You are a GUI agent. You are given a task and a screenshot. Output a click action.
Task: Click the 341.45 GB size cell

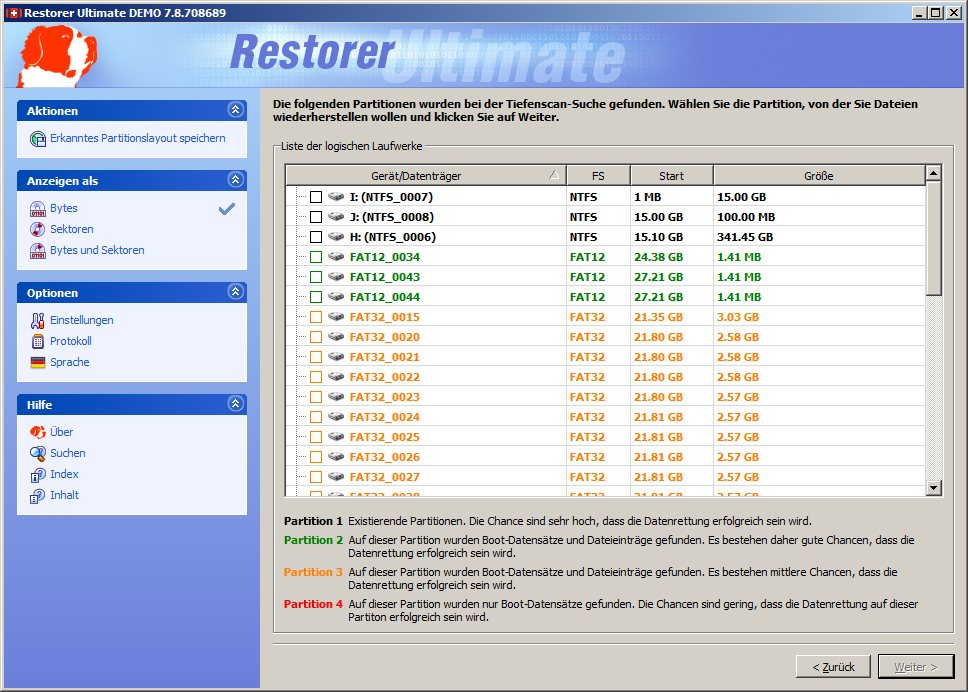click(x=745, y=237)
